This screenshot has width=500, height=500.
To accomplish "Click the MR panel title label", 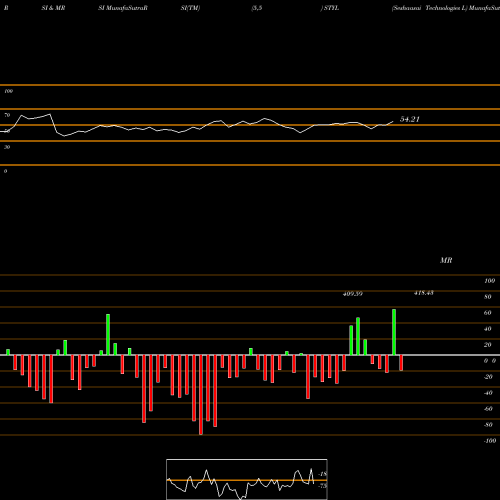I will point(446,260).
